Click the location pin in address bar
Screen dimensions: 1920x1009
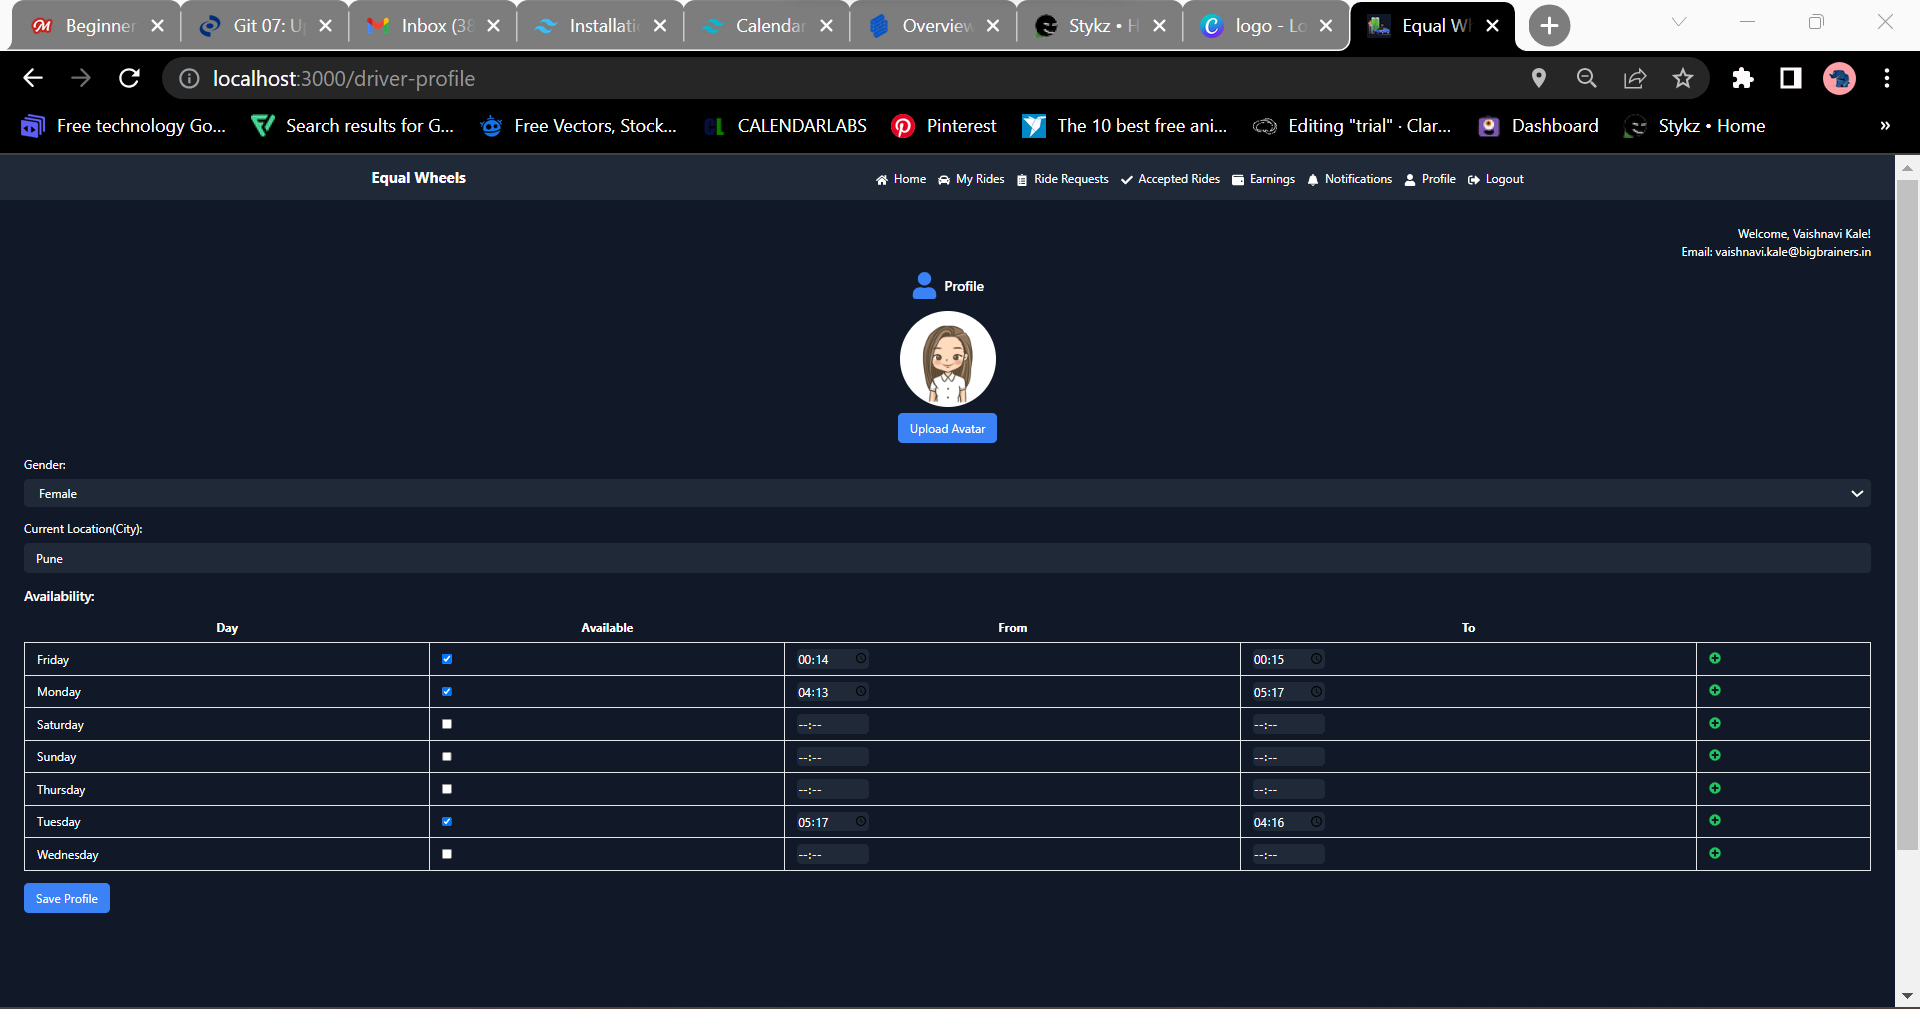click(1539, 78)
